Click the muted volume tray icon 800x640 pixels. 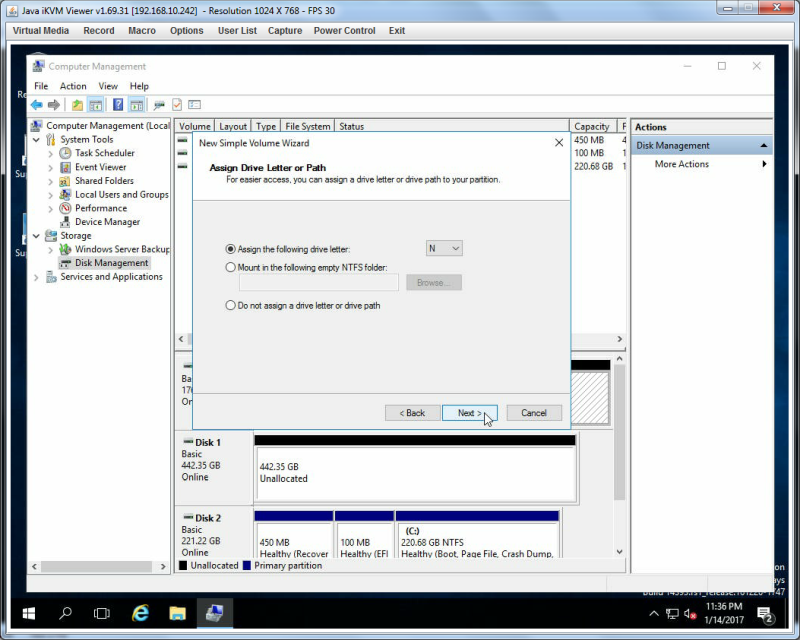[x=690, y=614]
